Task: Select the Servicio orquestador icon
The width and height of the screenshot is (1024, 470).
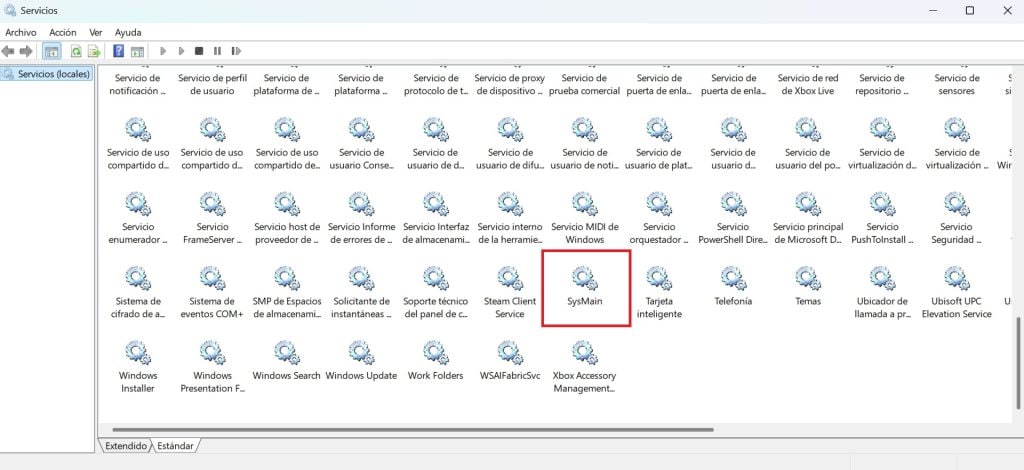Action: pyautogui.click(x=659, y=204)
